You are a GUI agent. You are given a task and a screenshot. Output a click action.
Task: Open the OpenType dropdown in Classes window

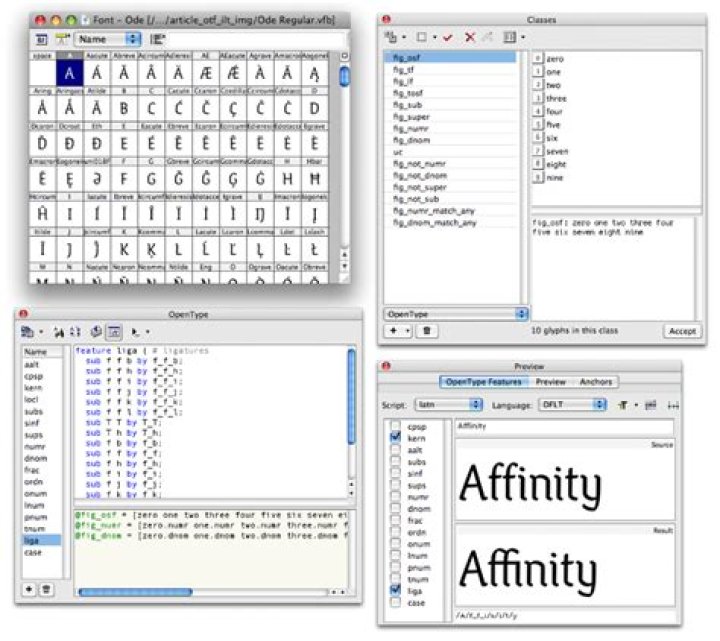tap(456, 314)
